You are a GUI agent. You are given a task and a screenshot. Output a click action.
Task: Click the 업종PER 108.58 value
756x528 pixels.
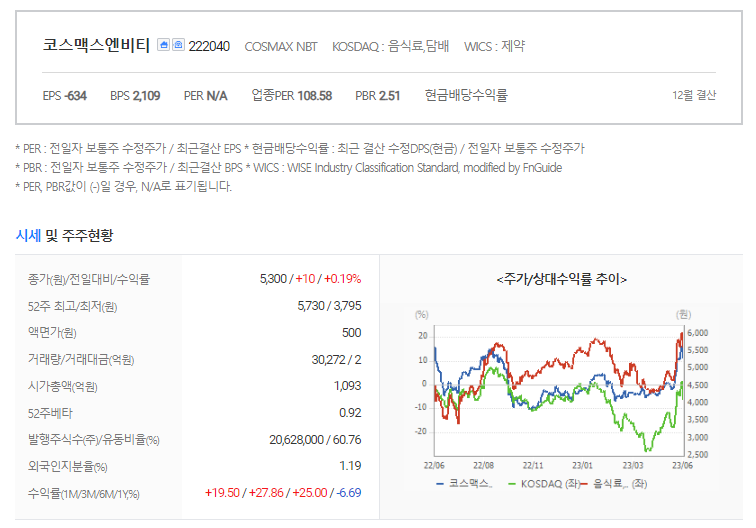(292, 95)
